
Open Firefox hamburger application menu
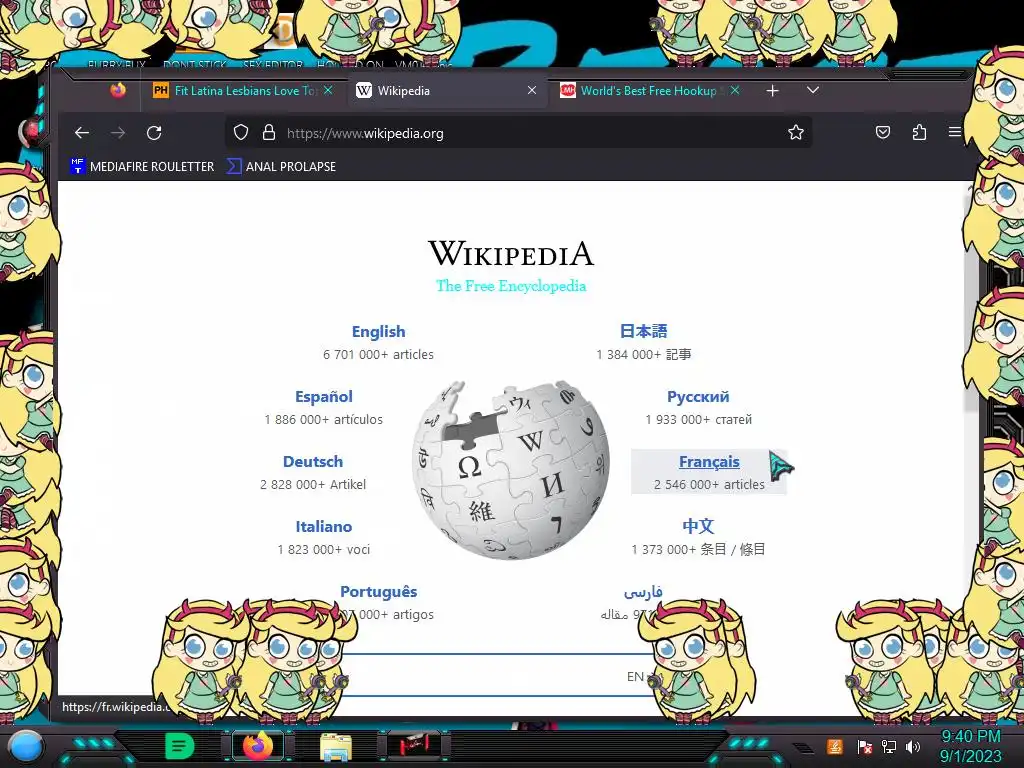point(954,133)
